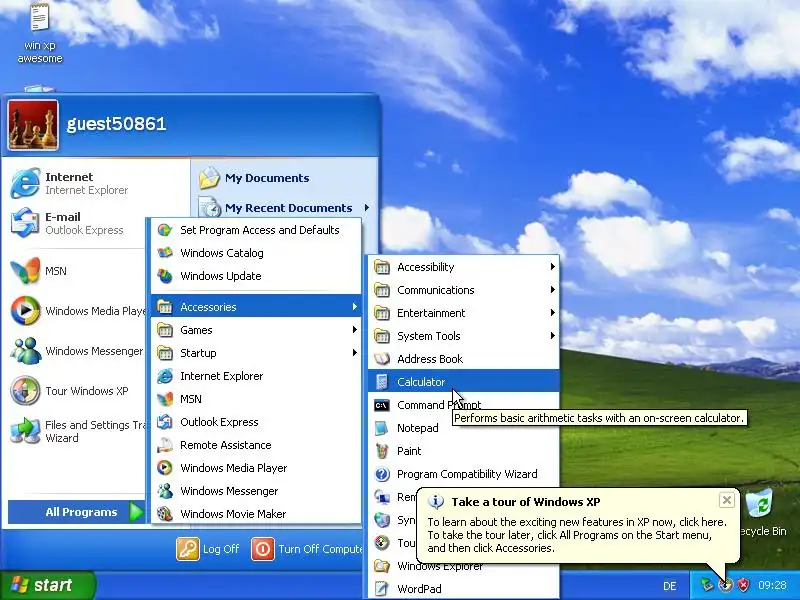Open Address Book entry
The image size is (800, 600).
463,359
